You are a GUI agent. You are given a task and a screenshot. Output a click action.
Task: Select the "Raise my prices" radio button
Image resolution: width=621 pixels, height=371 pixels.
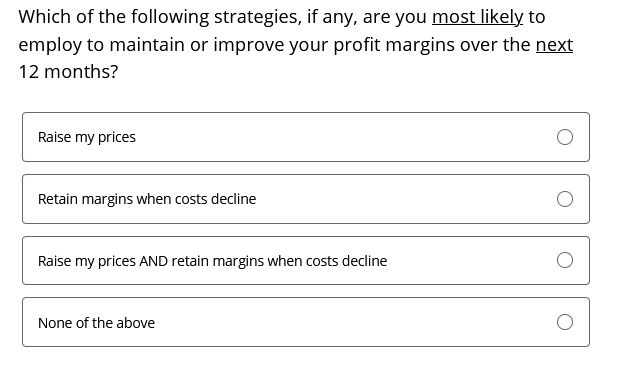[564, 137]
